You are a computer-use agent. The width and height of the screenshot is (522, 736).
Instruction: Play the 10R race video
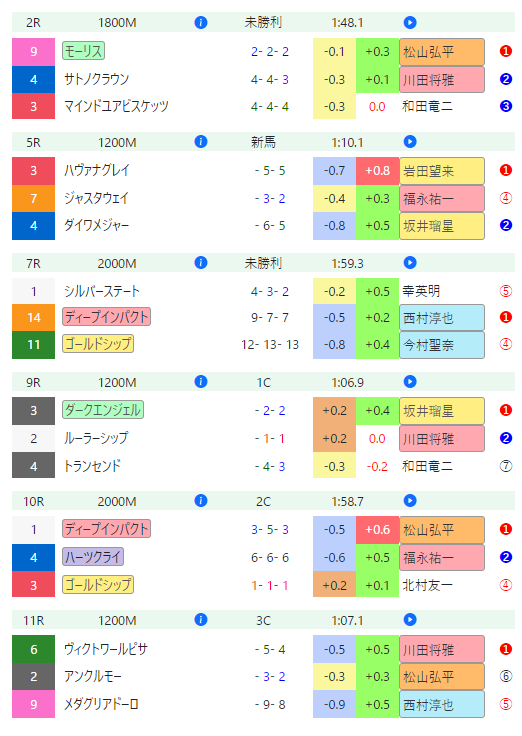(410, 501)
